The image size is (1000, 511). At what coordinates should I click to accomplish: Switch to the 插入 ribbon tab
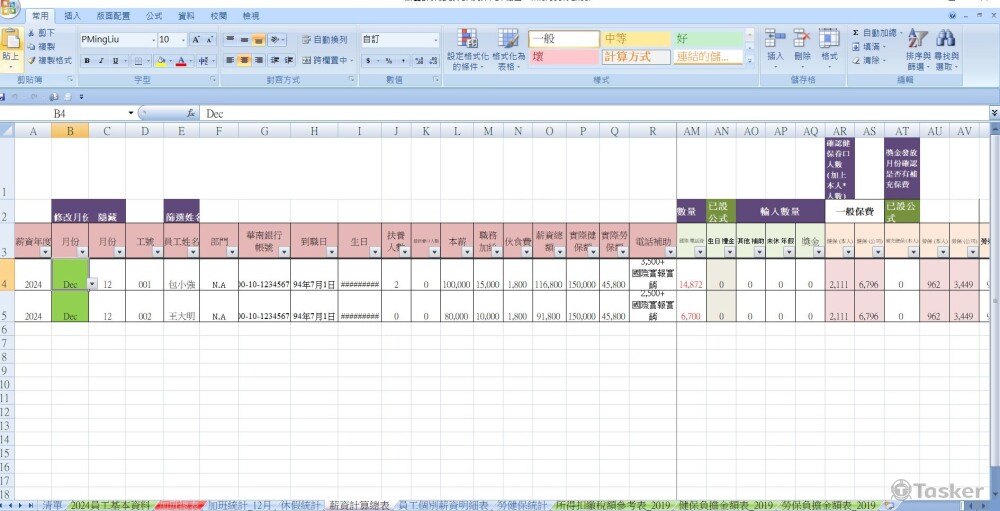click(x=73, y=17)
